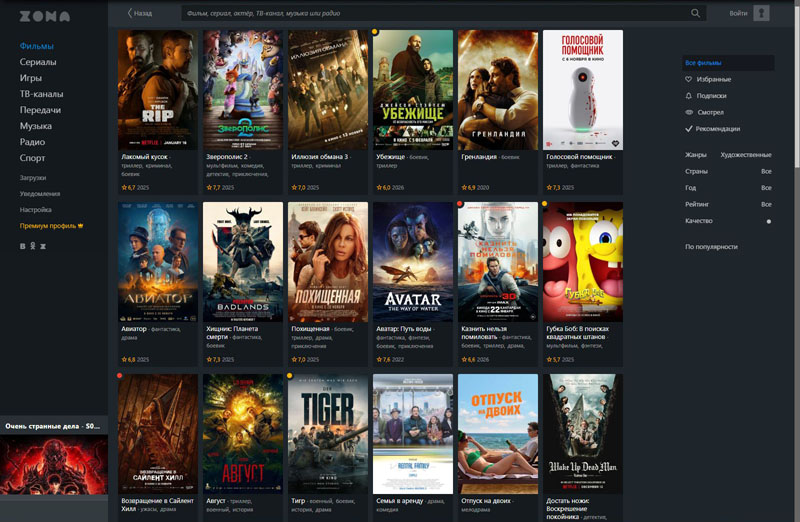Go to the ТВ-каналы section
800x522 pixels.
[41, 94]
